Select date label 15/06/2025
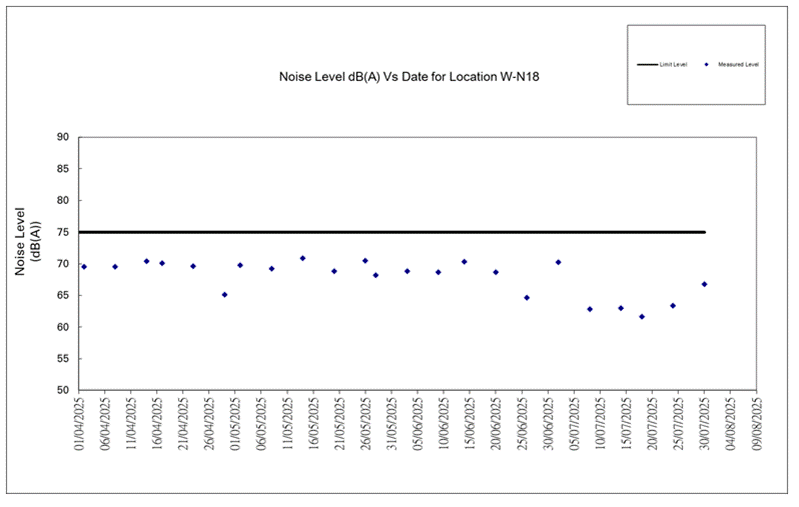The image size is (799, 507). pyautogui.click(x=469, y=424)
